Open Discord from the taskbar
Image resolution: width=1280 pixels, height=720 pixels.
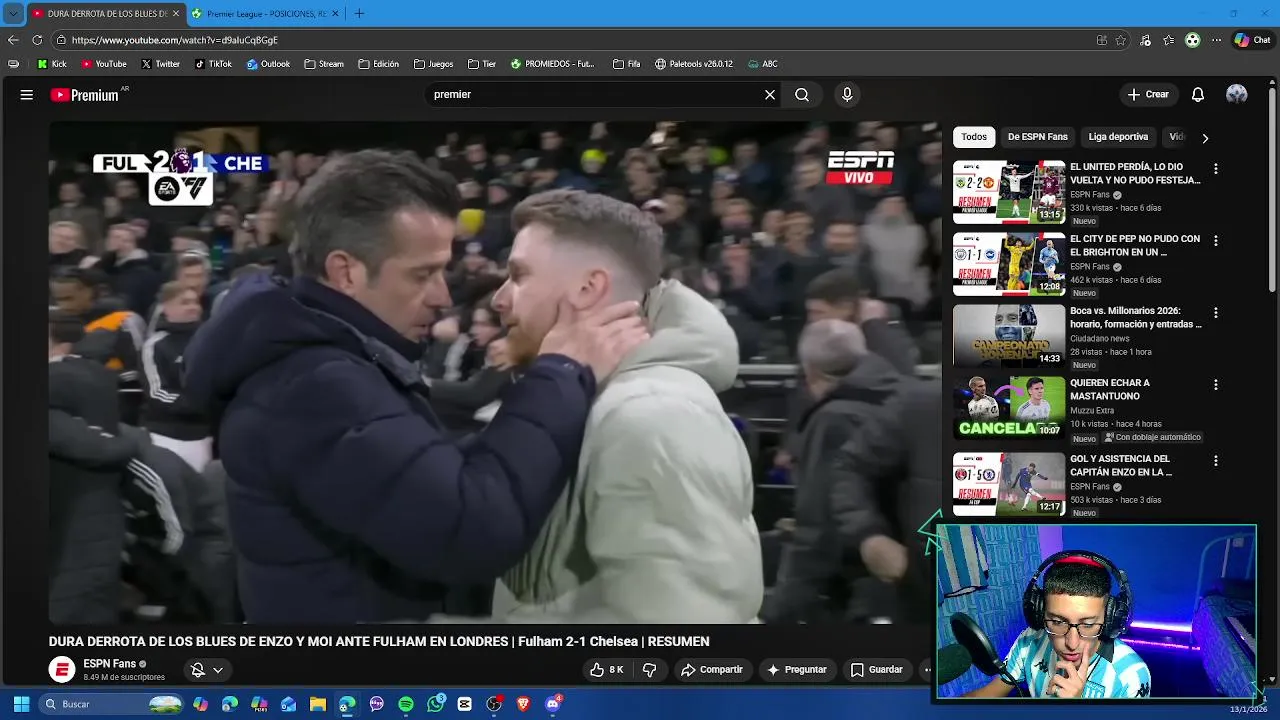pyautogui.click(x=553, y=704)
